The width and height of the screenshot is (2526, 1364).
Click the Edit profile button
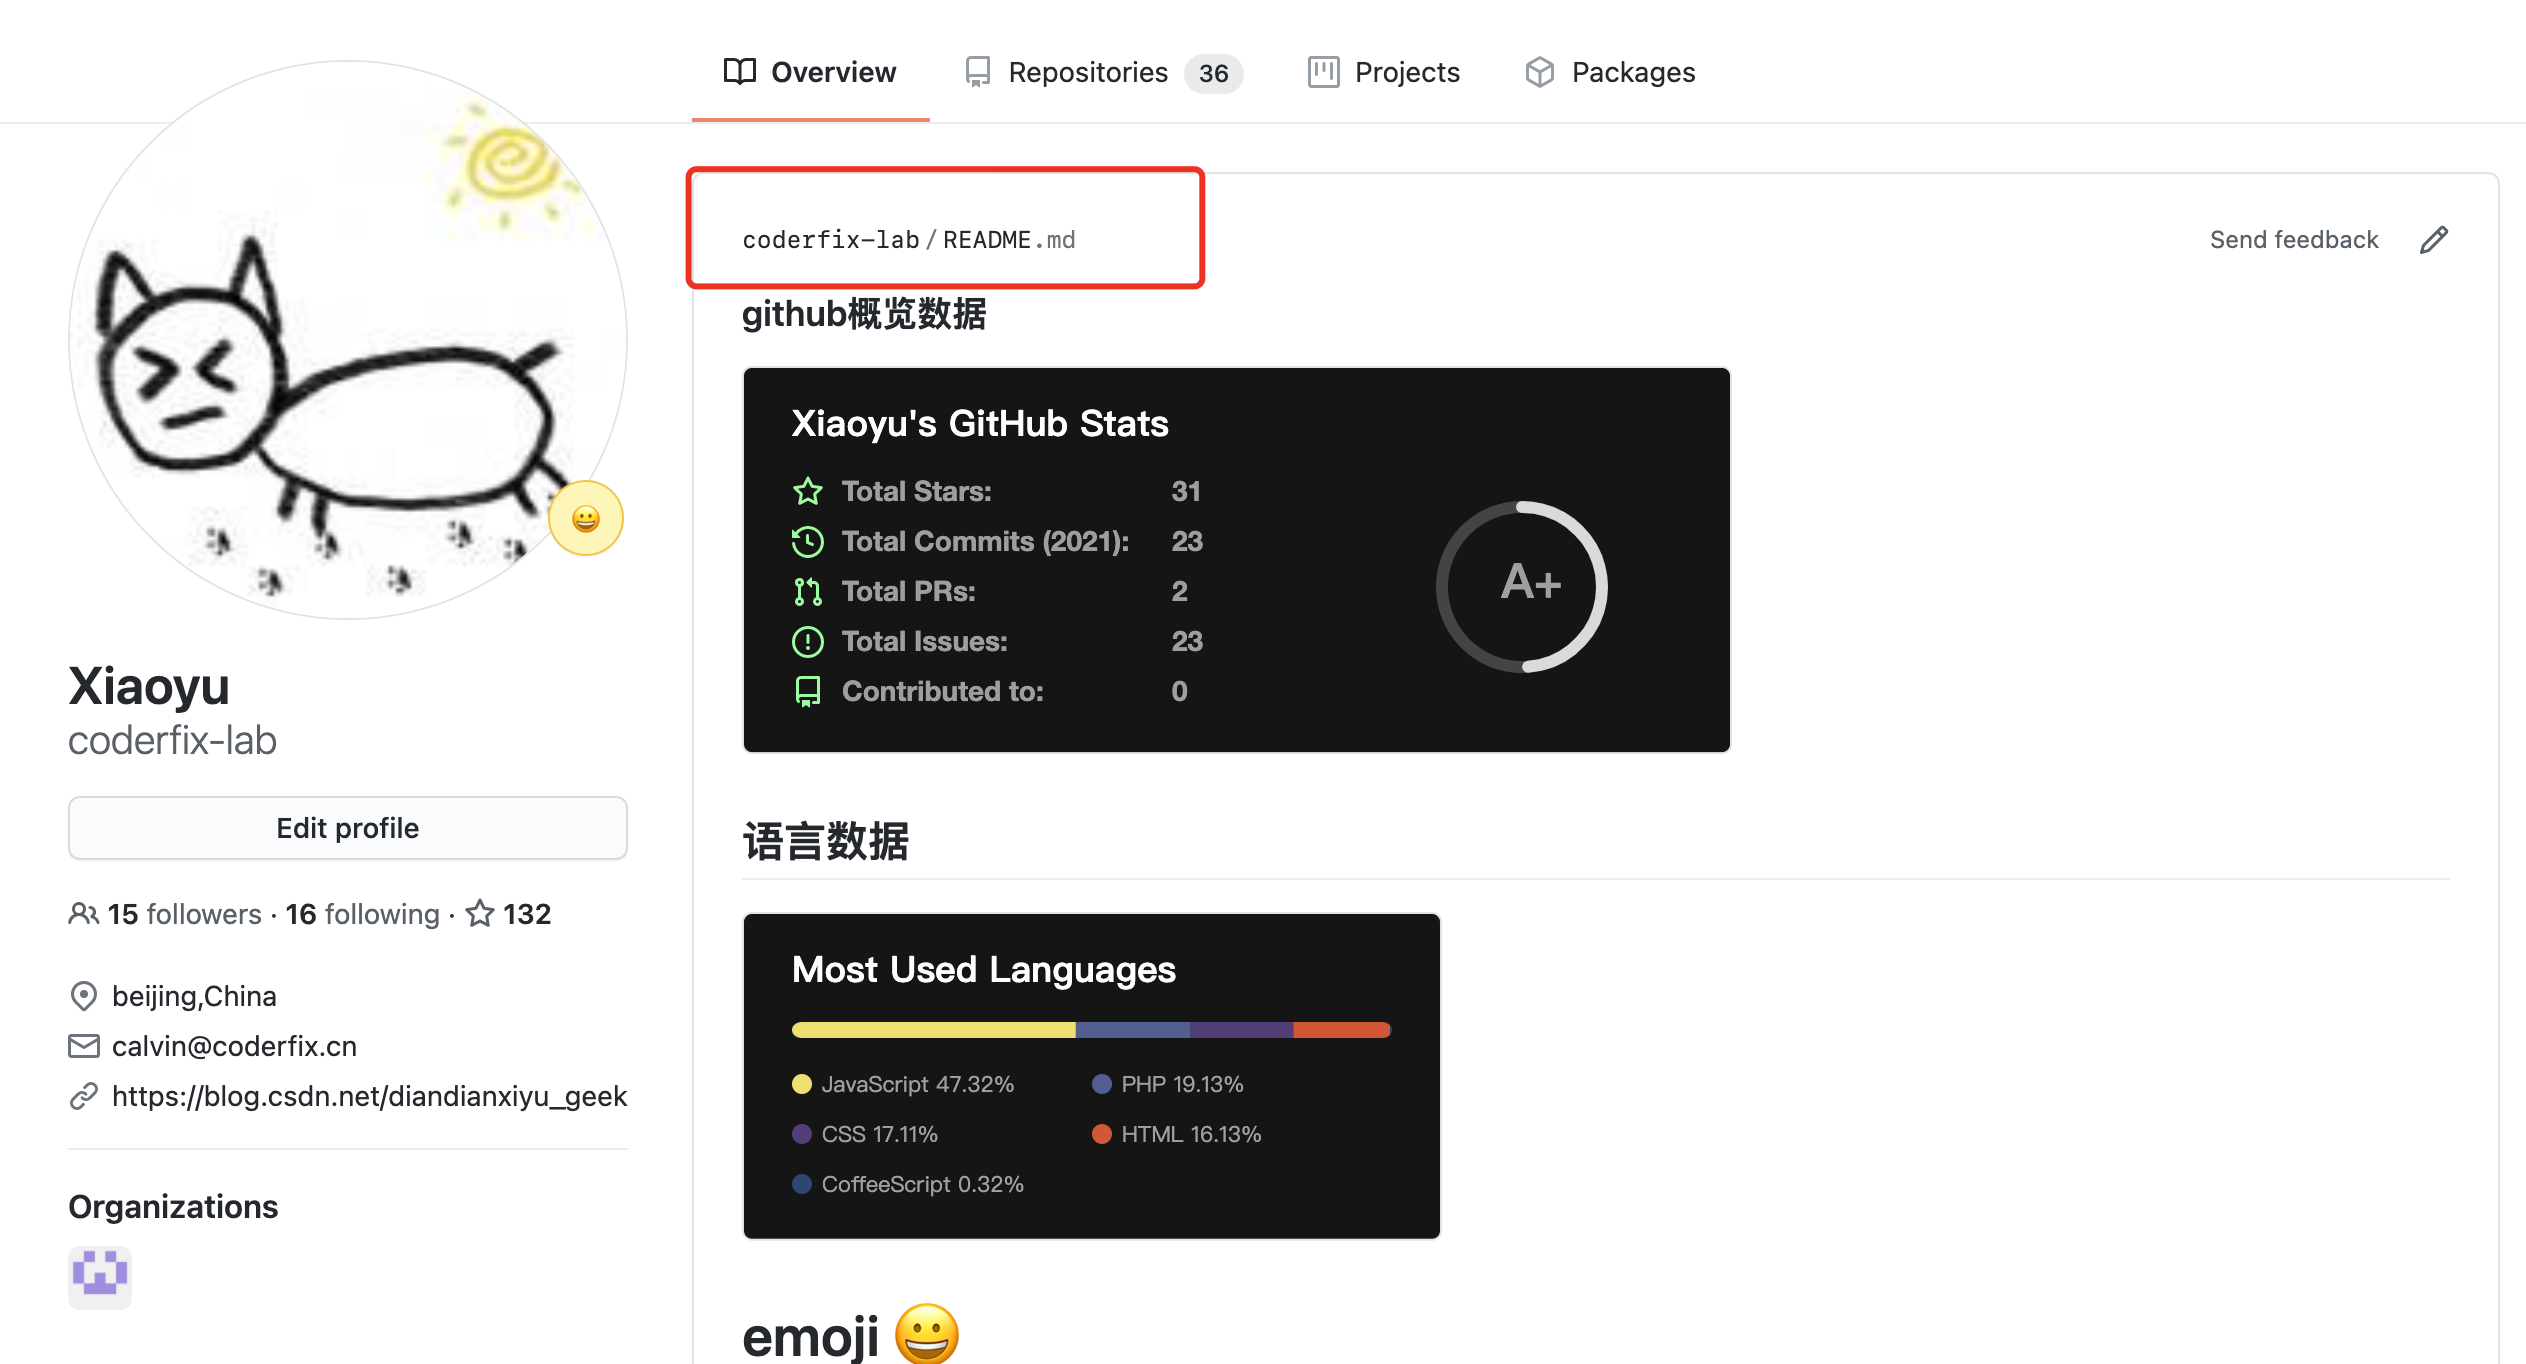tap(348, 826)
